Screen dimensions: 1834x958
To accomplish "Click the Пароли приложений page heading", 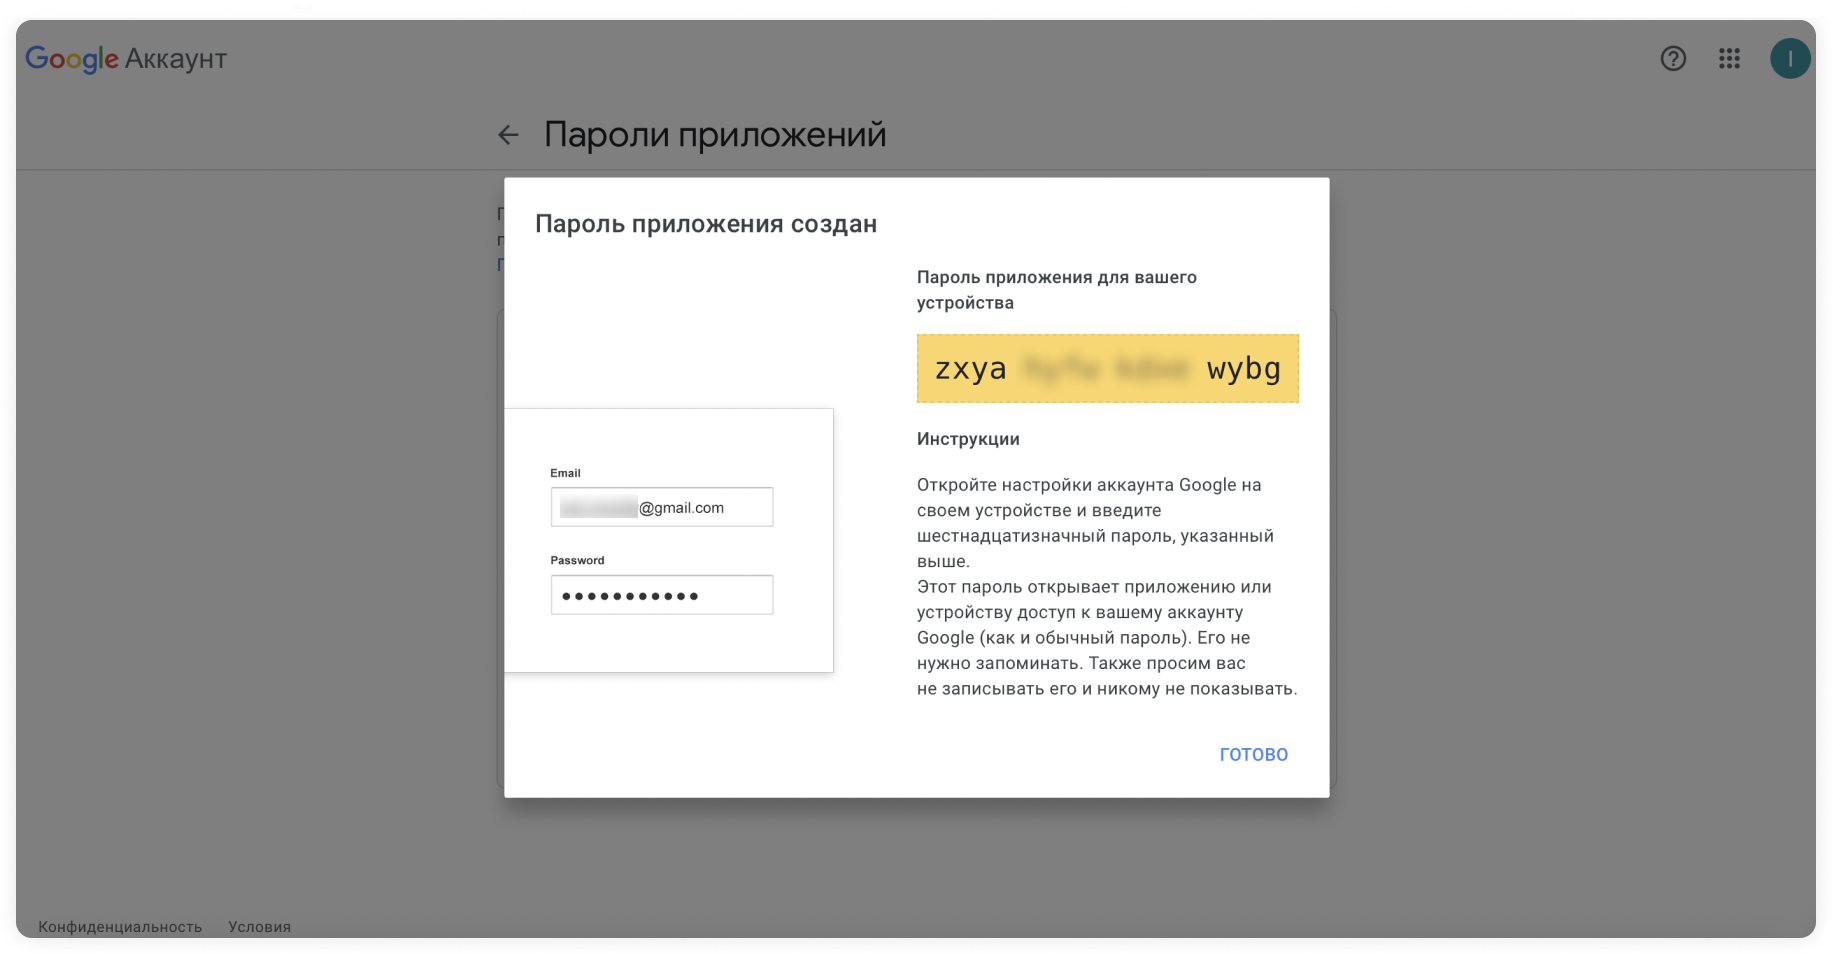I will click(x=715, y=135).
